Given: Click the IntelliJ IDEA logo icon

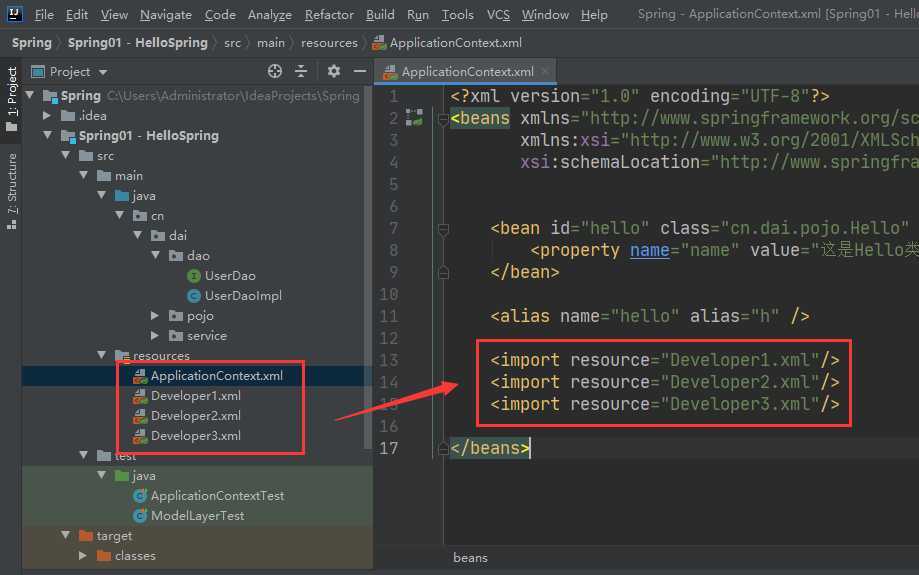Looking at the screenshot, I should (x=14, y=13).
